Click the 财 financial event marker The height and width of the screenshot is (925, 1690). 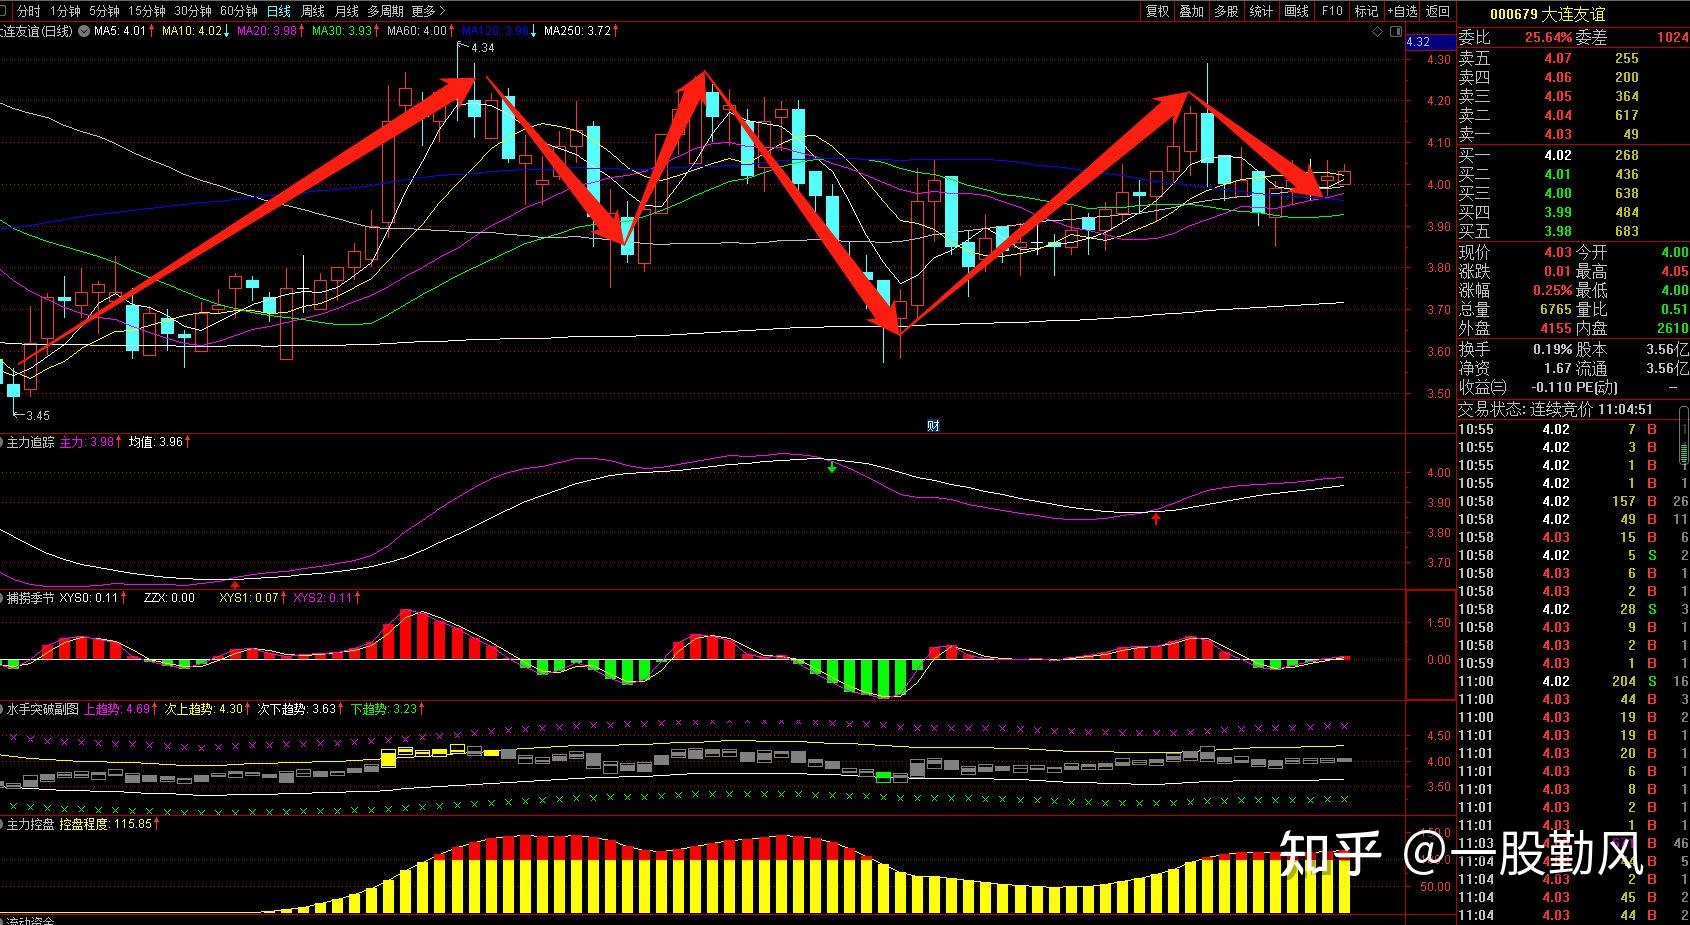pyautogui.click(x=933, y=425)
